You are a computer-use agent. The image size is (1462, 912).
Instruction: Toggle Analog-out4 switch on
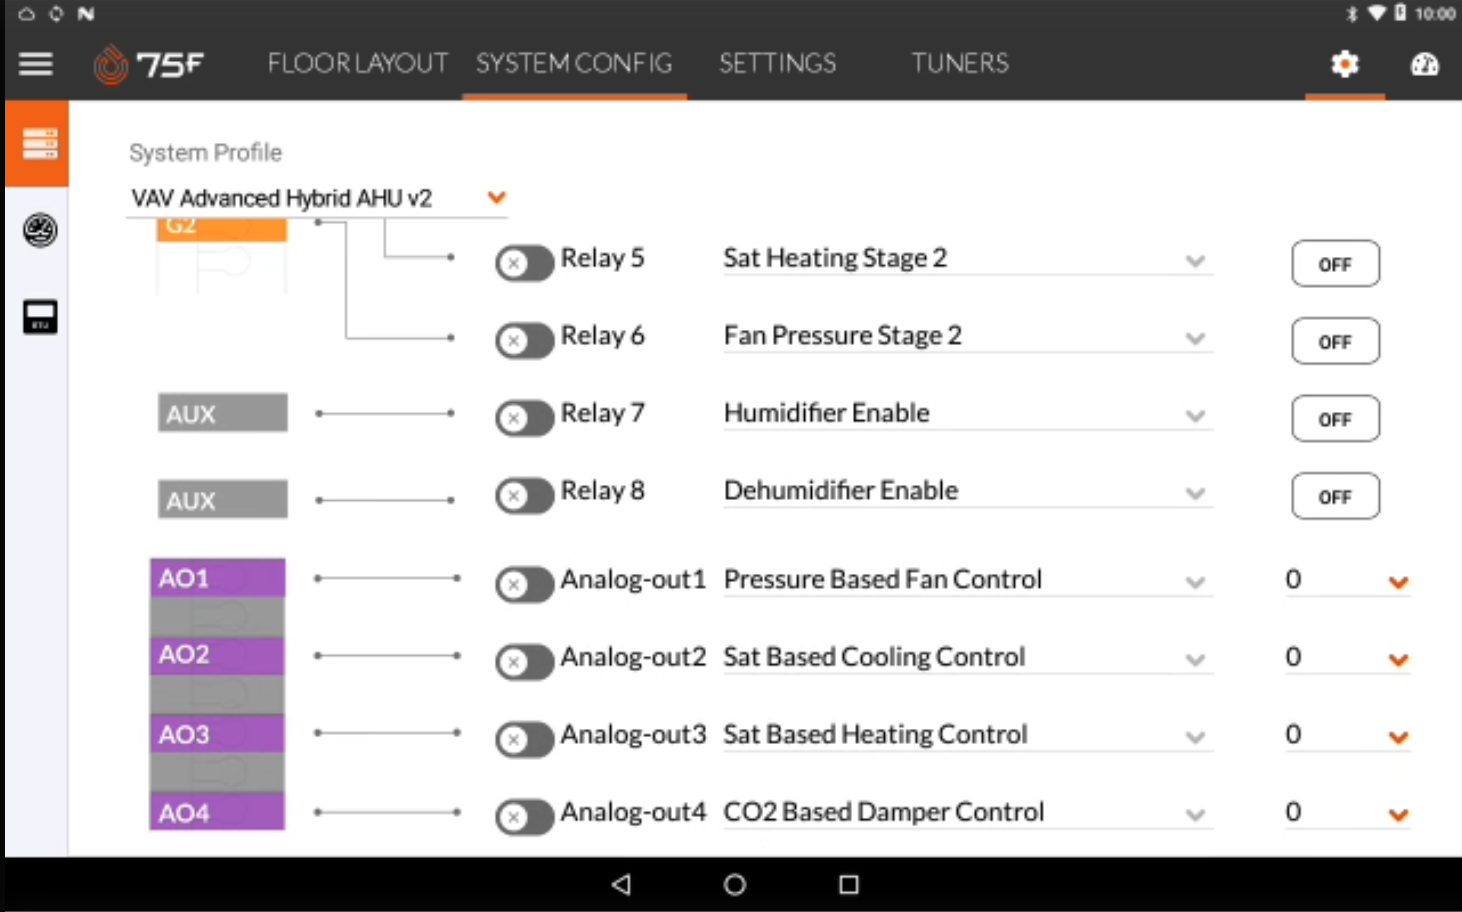tap(524, 817)
